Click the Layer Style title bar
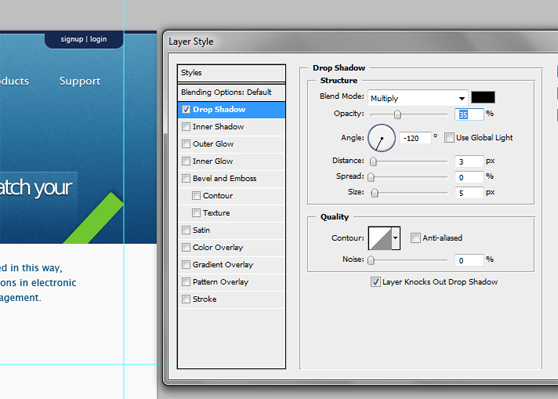 pyautogui.click(x=361, y=42)
